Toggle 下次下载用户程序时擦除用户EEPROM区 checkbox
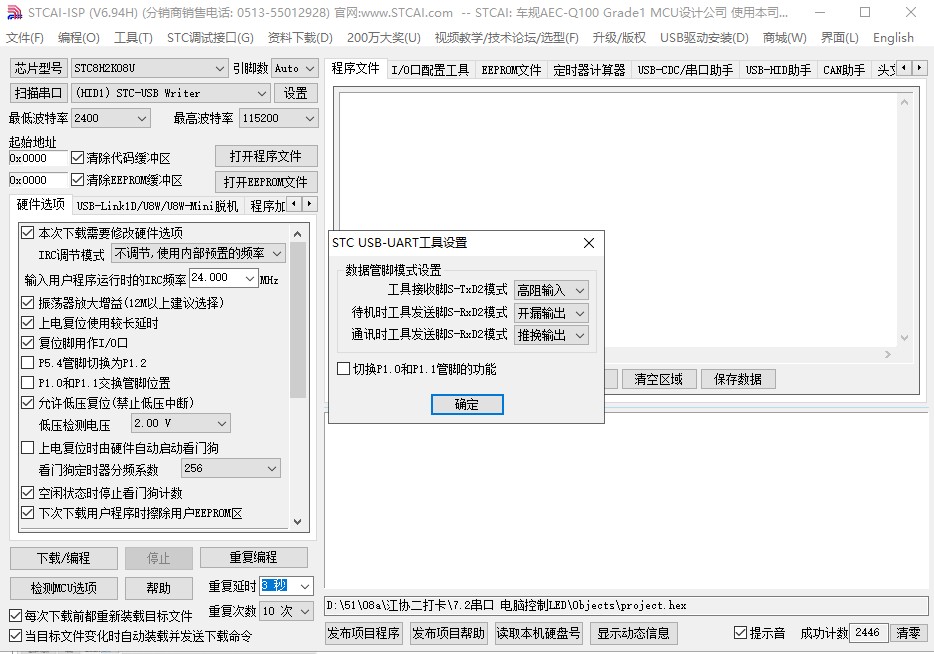The height and width of the screenshot is (654, 934). tap(27, 512)
